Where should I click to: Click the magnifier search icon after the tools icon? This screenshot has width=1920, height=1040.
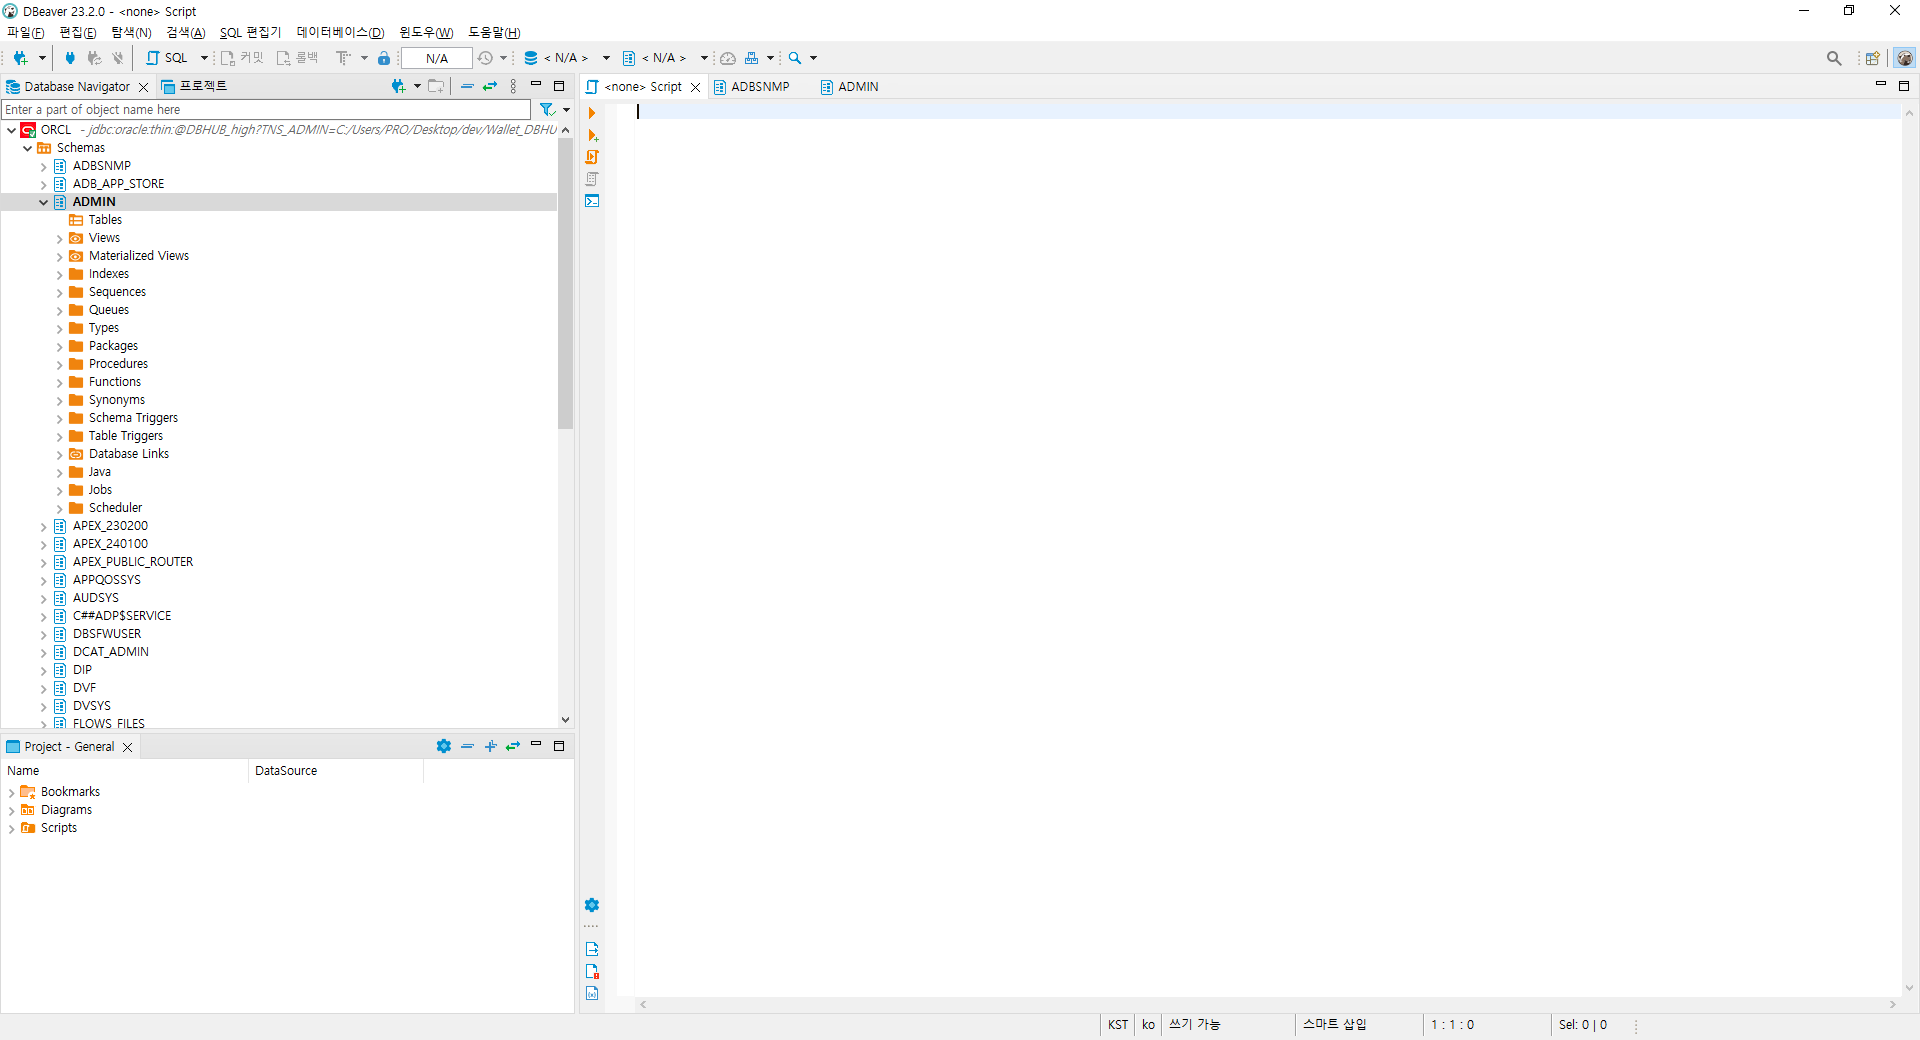coord(795,58)
